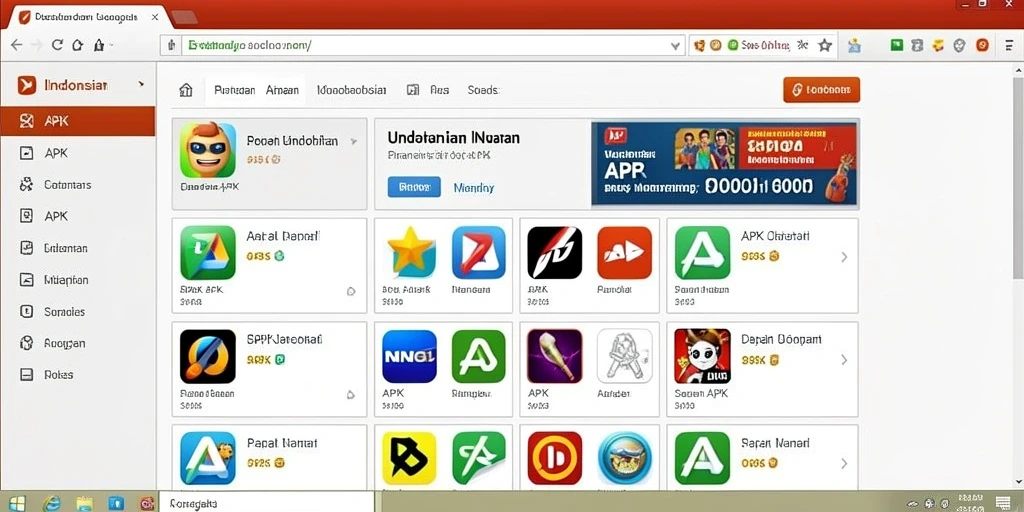
Task: Open the blue NNG1 app icon
Action: pyautogui.click(x=409, y=356)
